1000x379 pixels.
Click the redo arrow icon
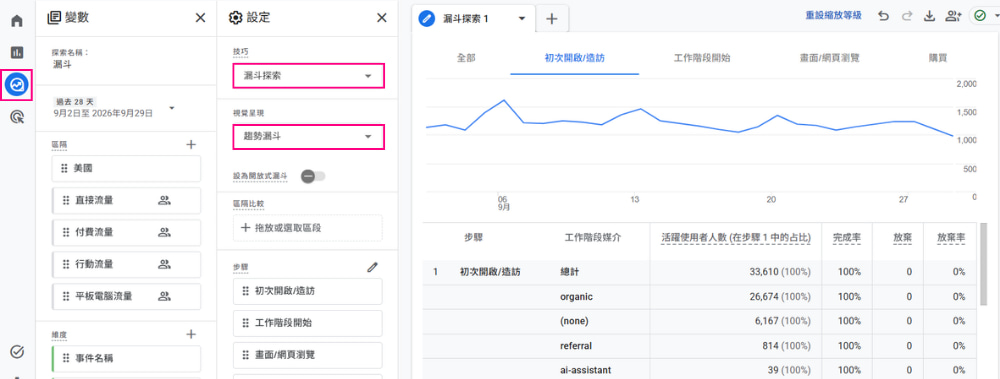click(906, 17)
